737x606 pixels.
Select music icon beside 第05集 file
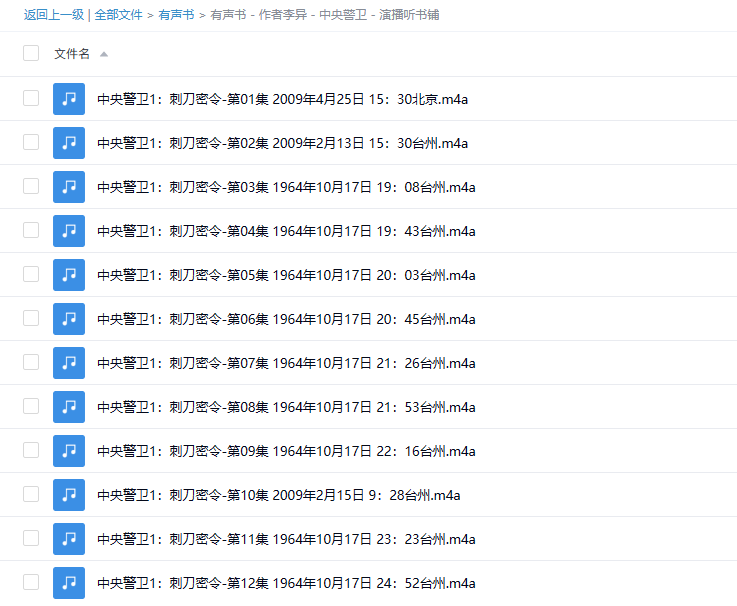click(69, 275)
